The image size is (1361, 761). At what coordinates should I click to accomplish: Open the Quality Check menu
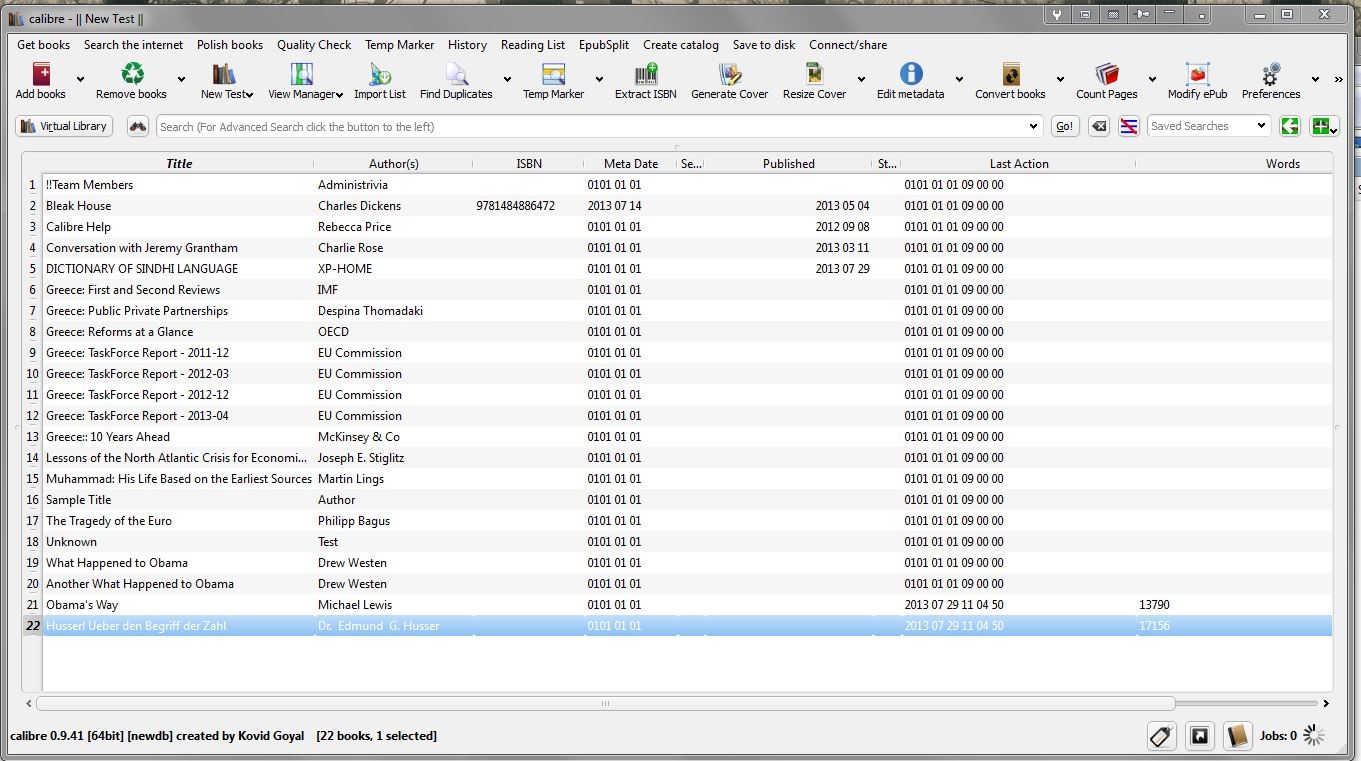[314, 45]
